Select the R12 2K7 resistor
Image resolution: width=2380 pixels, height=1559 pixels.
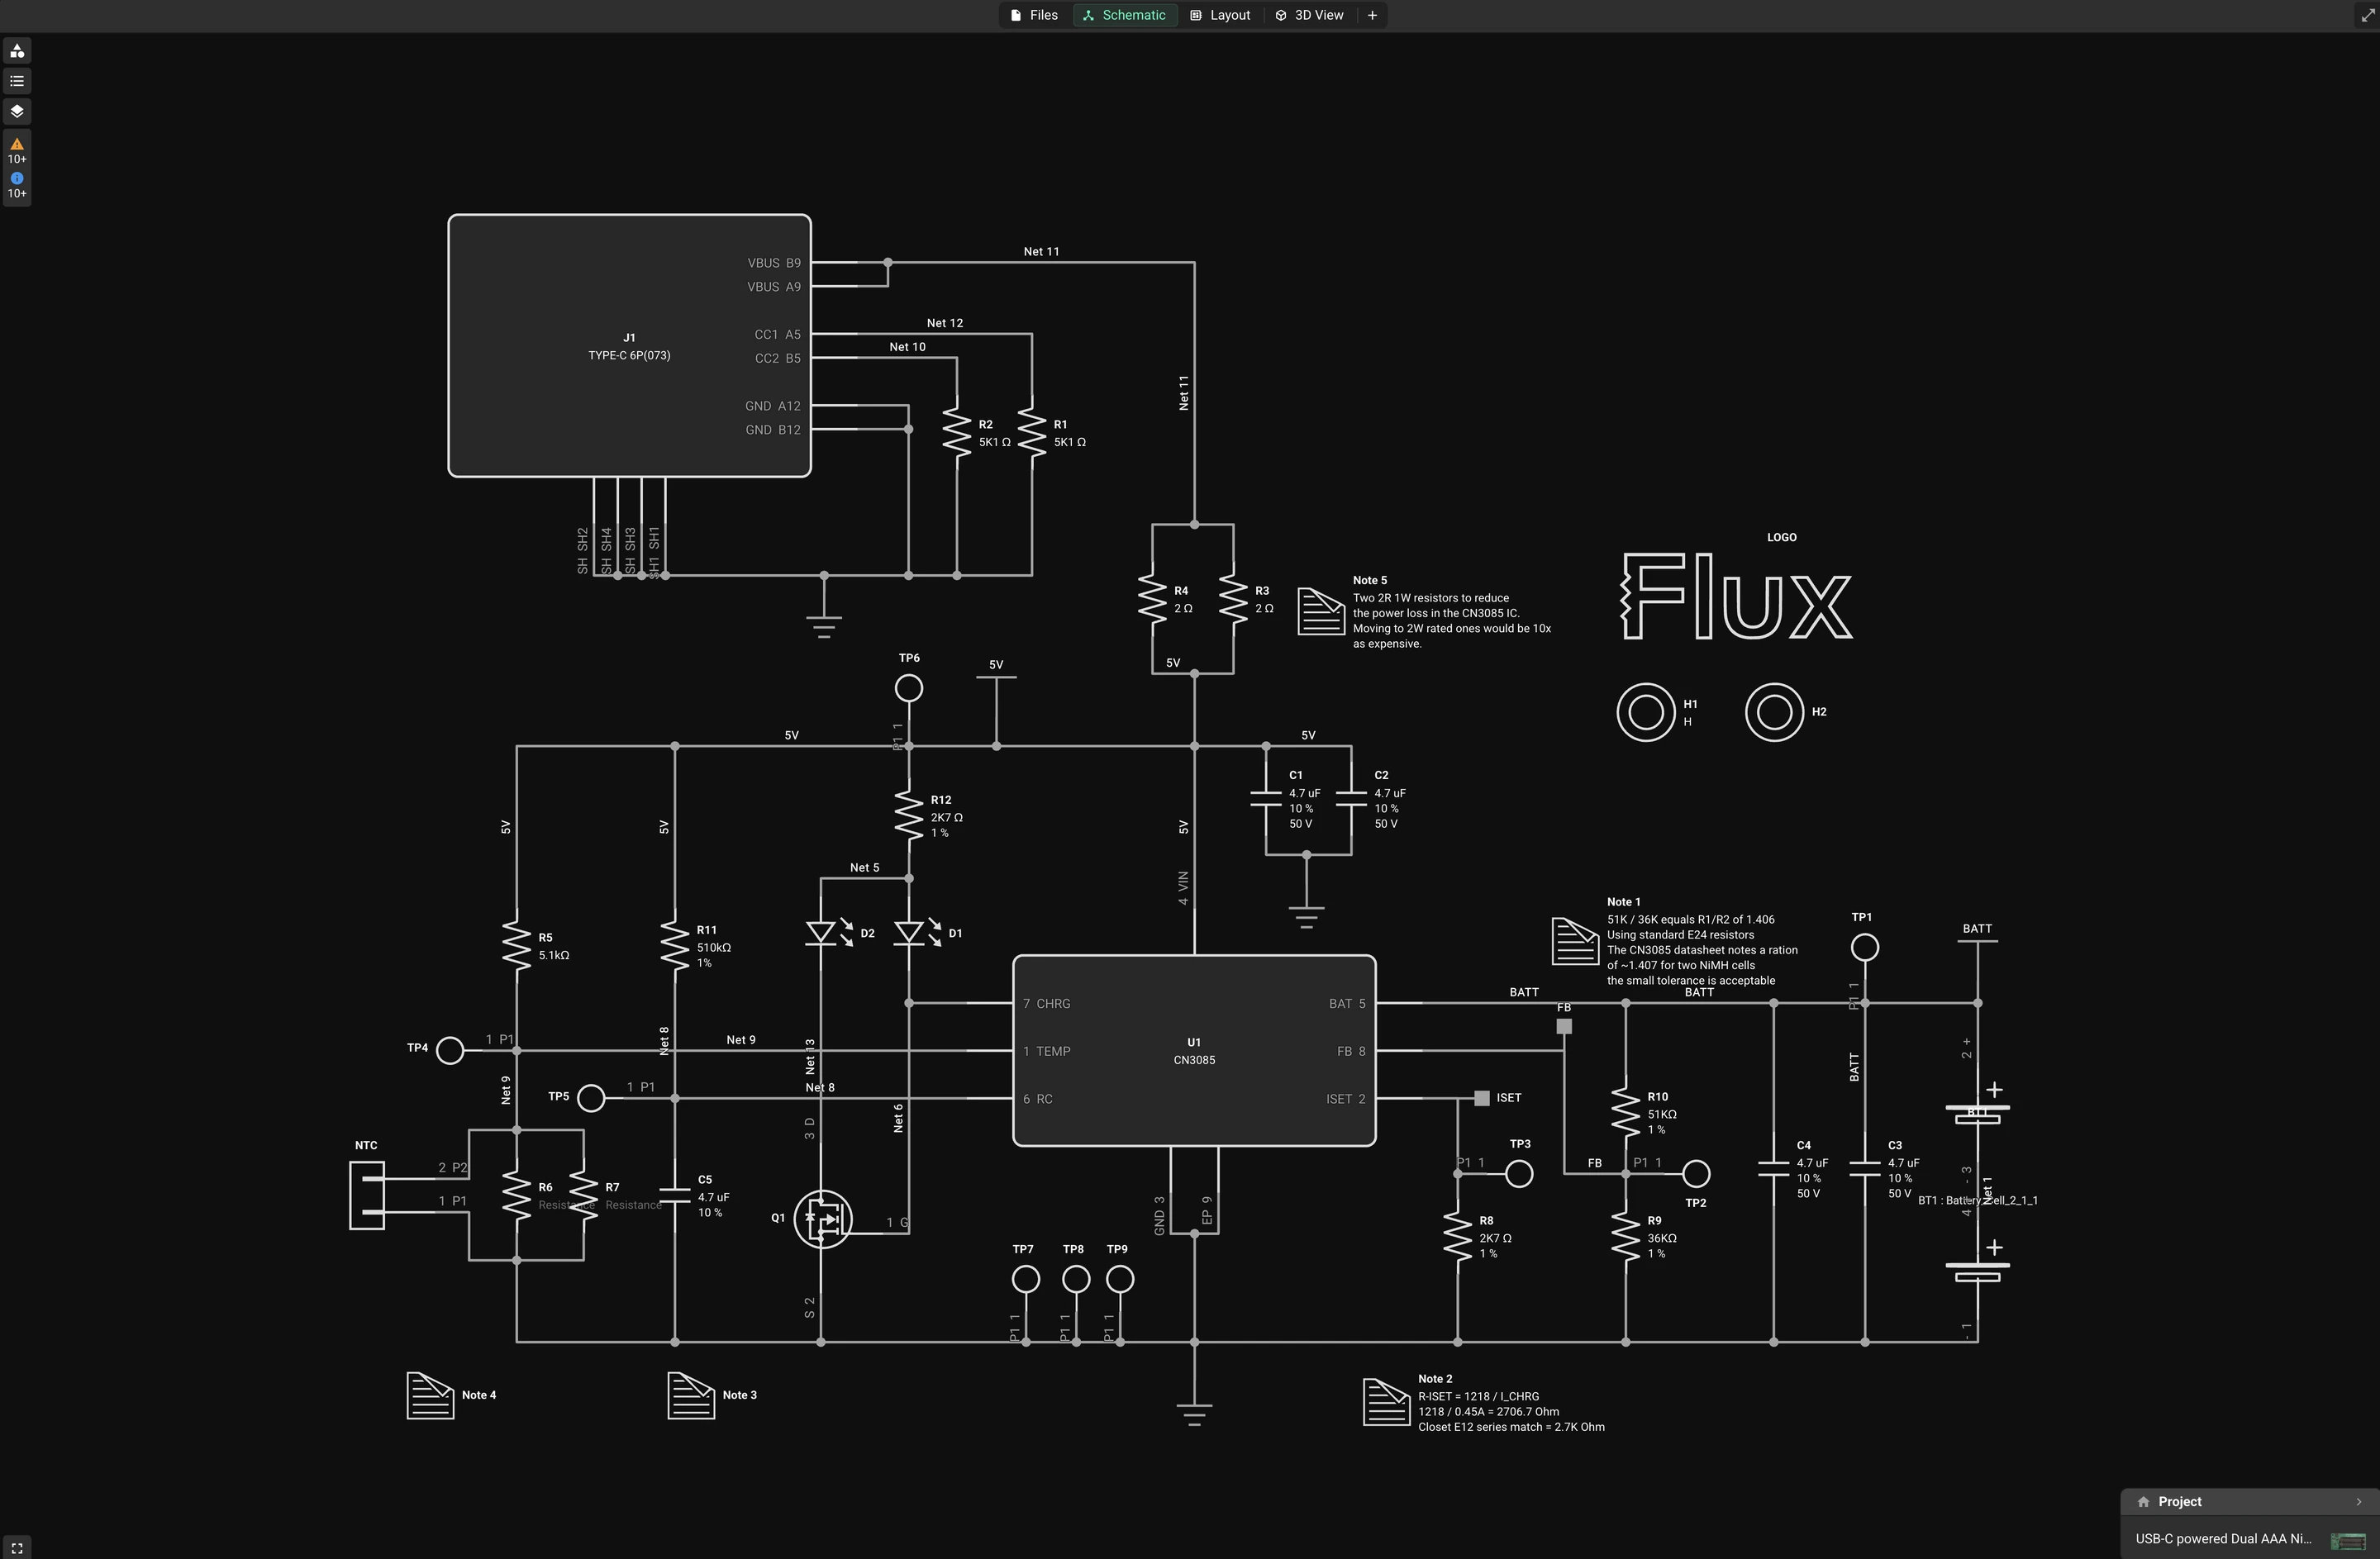909,815
